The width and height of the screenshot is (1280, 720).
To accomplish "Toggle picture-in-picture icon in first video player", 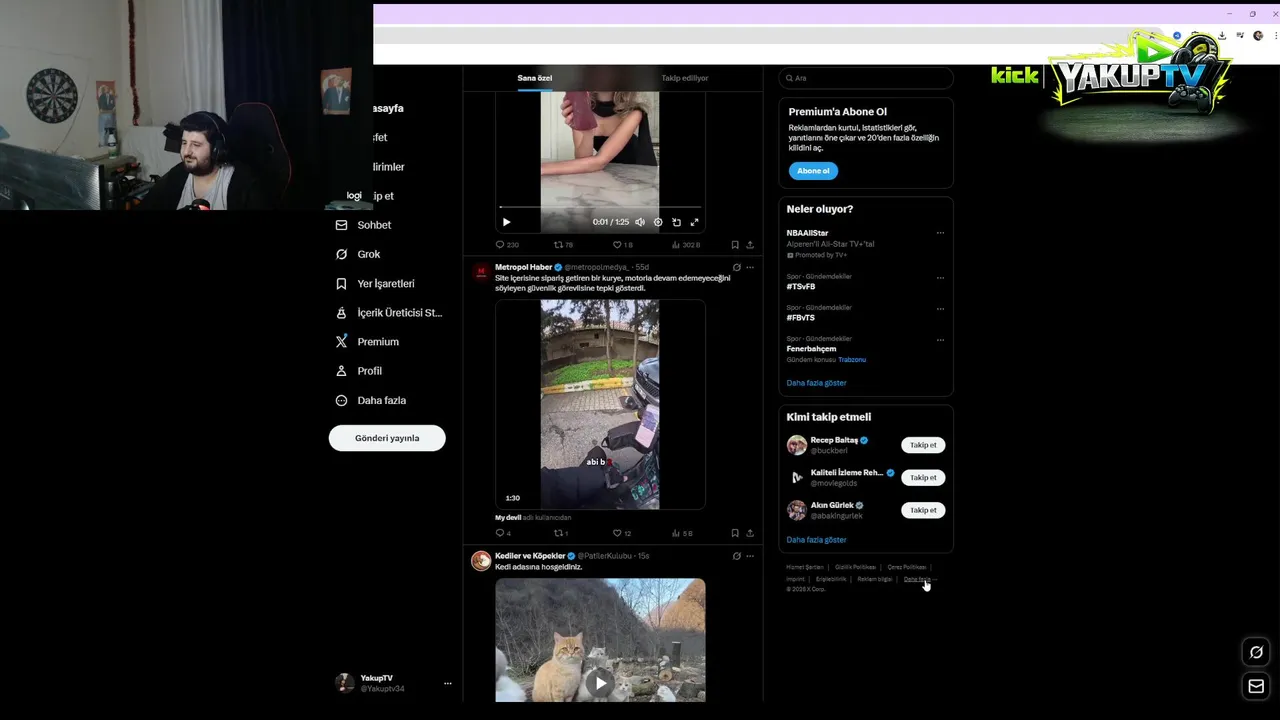I will coord(676,222).
